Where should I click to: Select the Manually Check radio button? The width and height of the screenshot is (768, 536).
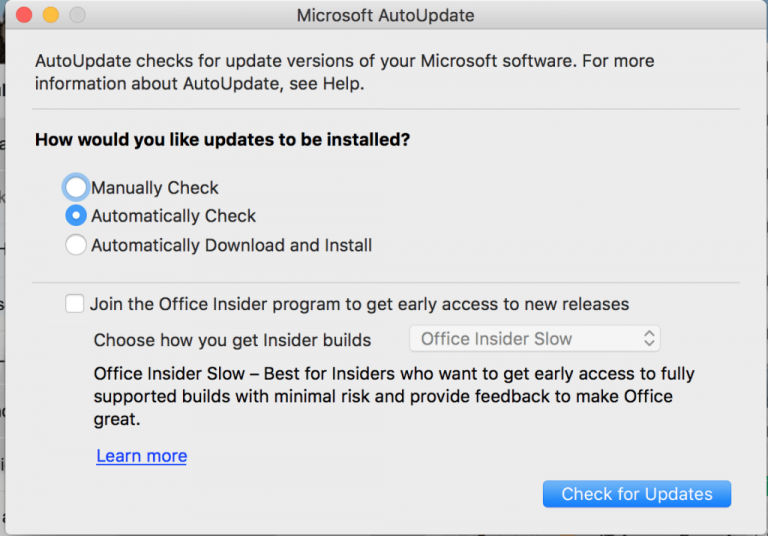[76, 187]
